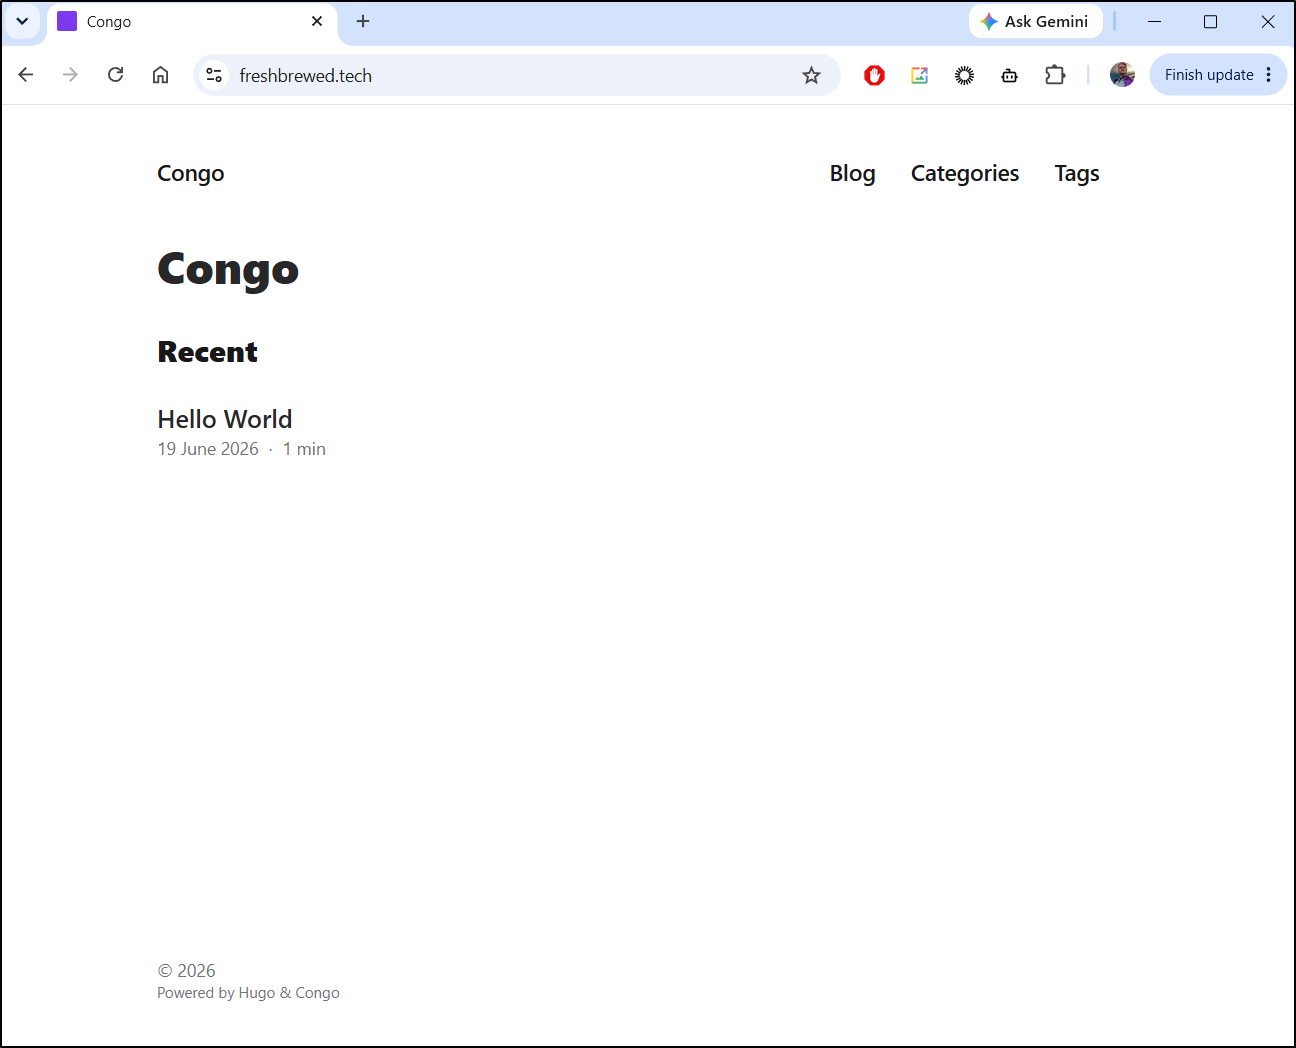Image resolution: width=1296 pixels, height=1048 pixels.
Task: Click the 19 June 2026 date text
Action: pyautogui.click(x=208, y=449)
